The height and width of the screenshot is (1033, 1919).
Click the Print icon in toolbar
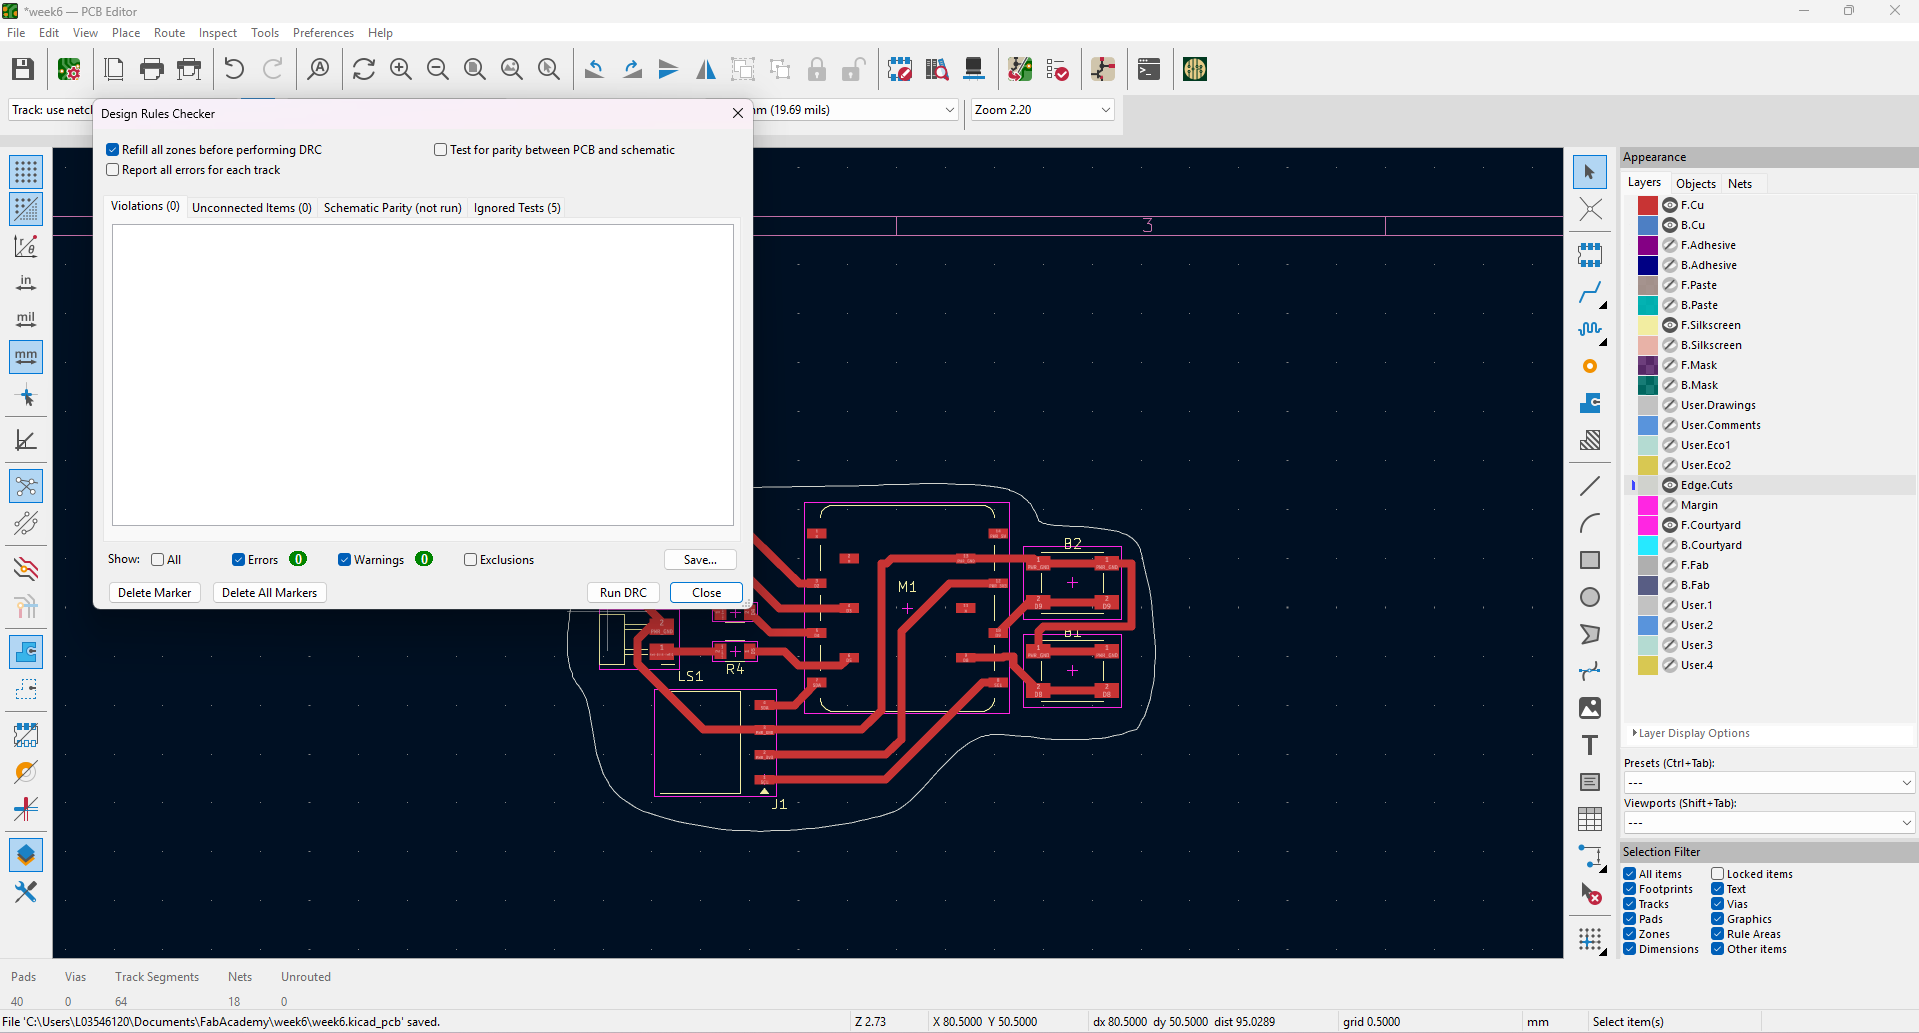click(152, 69)
